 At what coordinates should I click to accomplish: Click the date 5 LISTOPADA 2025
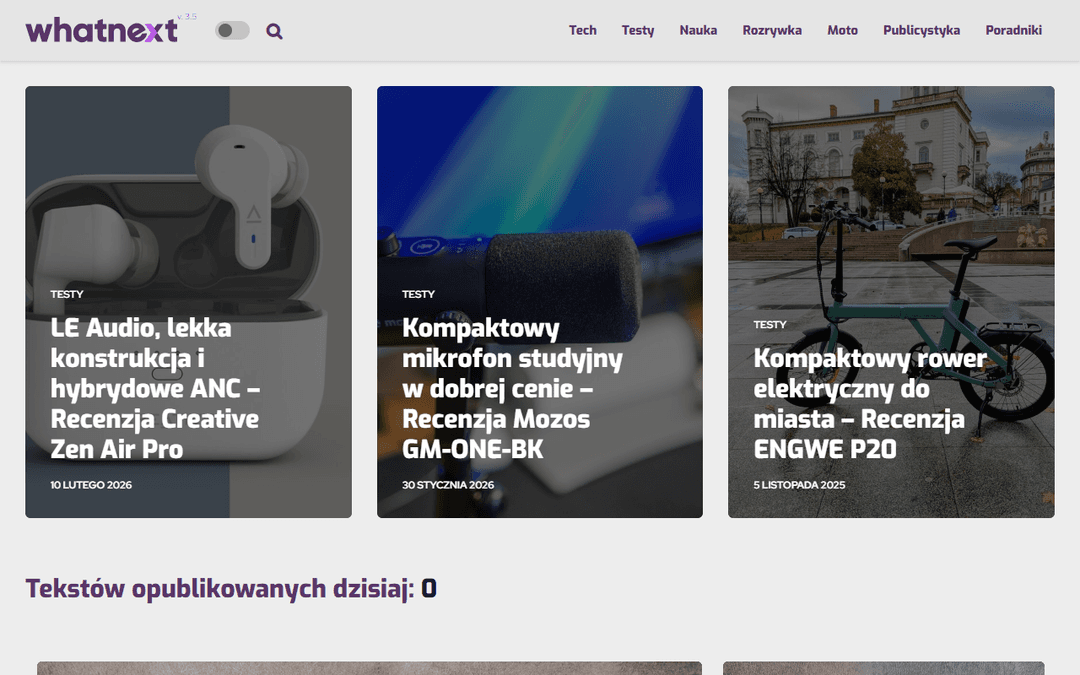coord(799,485)
